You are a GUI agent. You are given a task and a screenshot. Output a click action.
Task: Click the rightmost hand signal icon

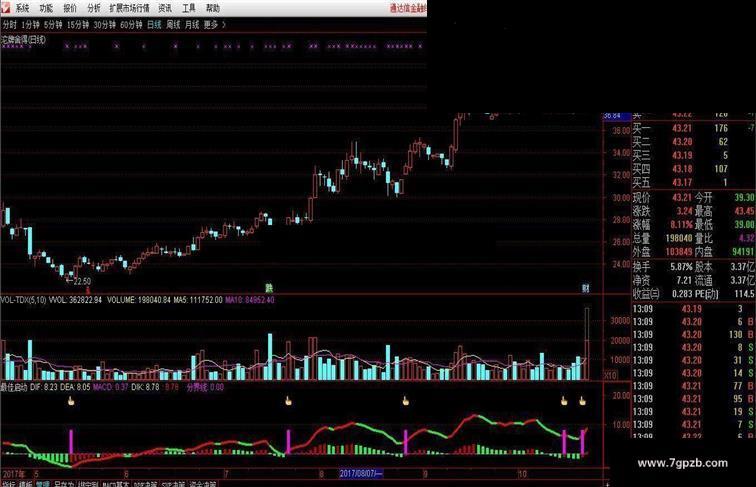point(582,401)
